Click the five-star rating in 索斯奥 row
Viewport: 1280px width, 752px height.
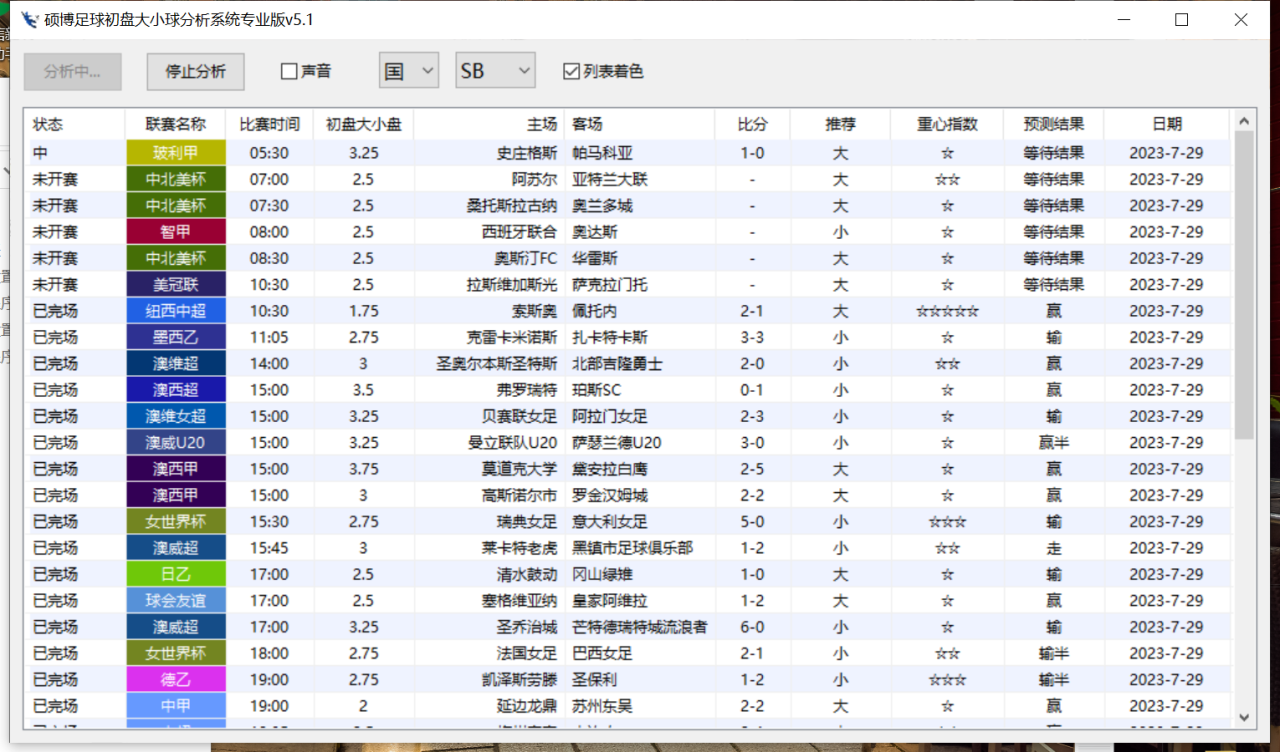947,311
